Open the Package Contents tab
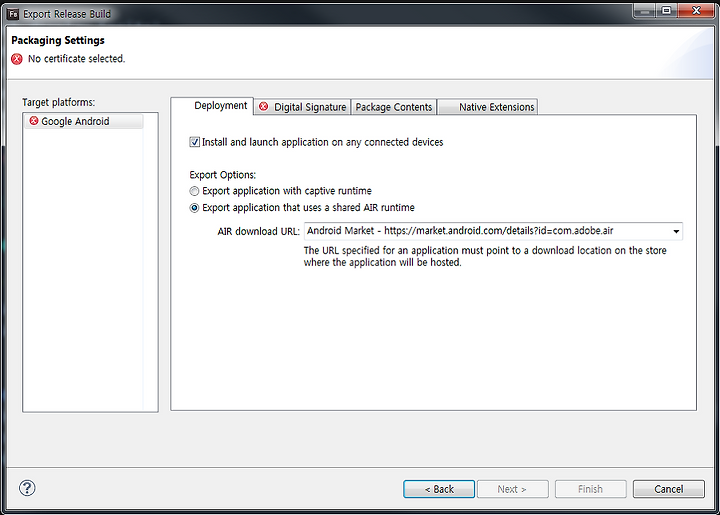The image size is (720, 515). click(x=394, y=107)
